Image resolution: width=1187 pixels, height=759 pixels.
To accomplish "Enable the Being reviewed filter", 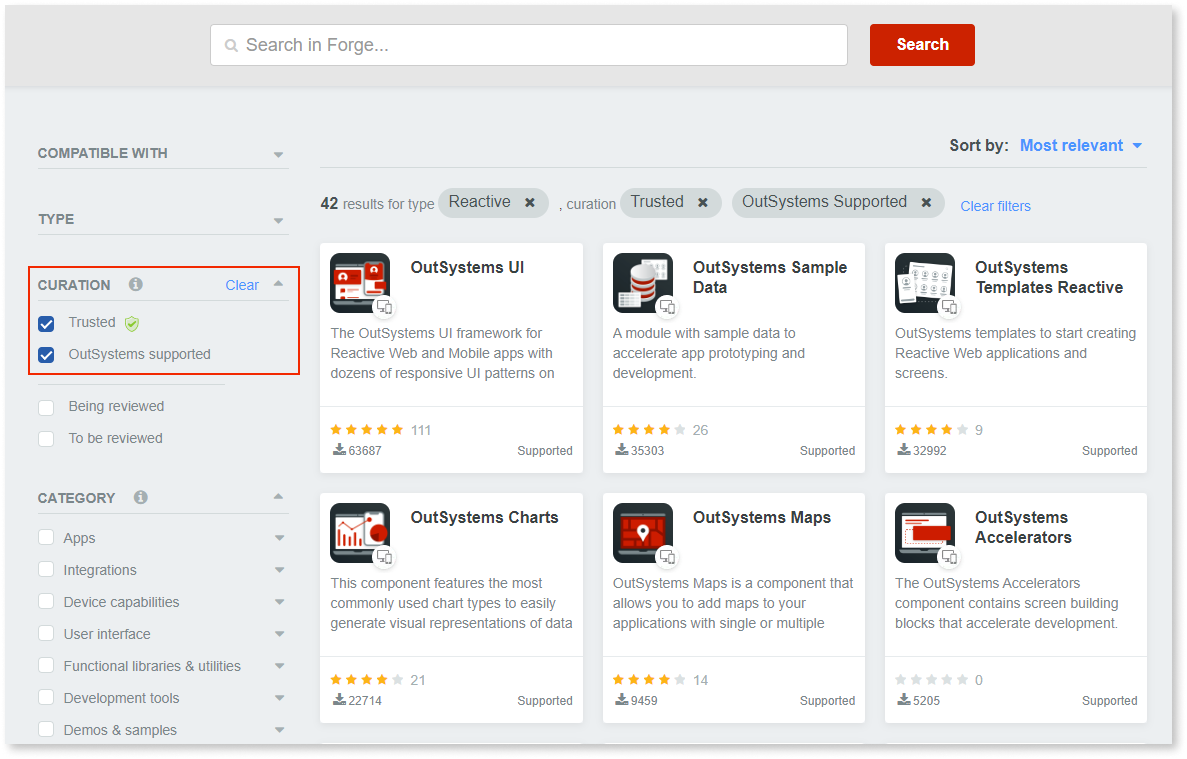I will [45, 406].
